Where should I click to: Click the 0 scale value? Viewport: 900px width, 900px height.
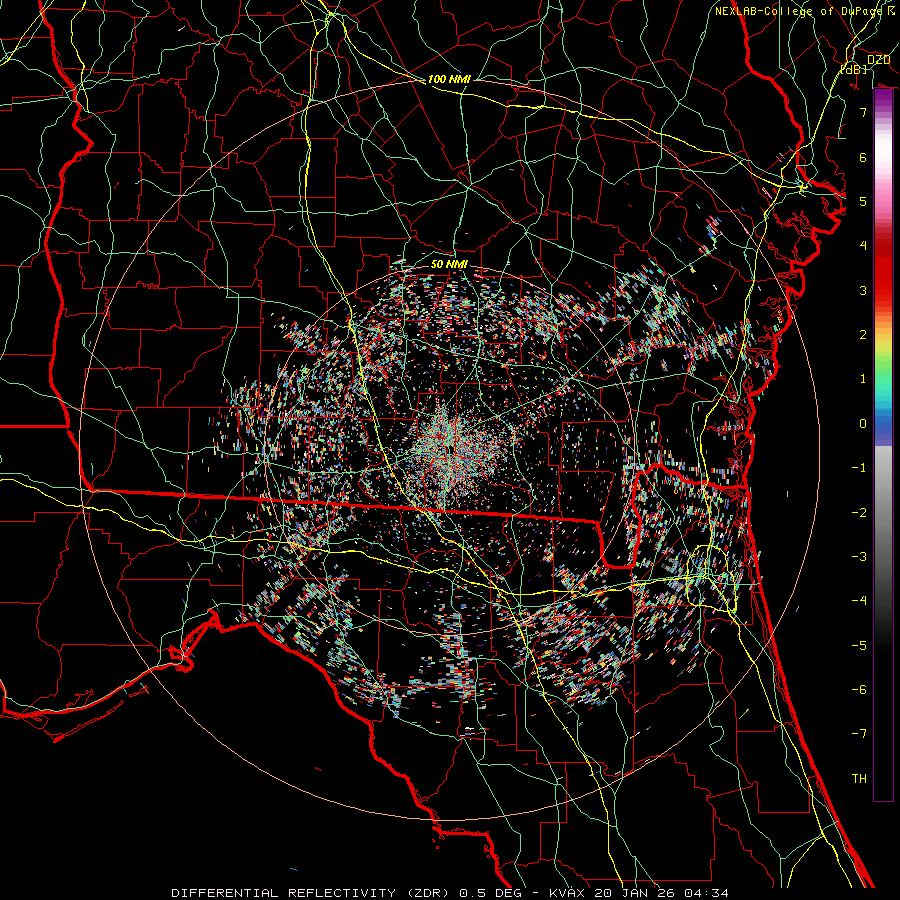[863, 423]
